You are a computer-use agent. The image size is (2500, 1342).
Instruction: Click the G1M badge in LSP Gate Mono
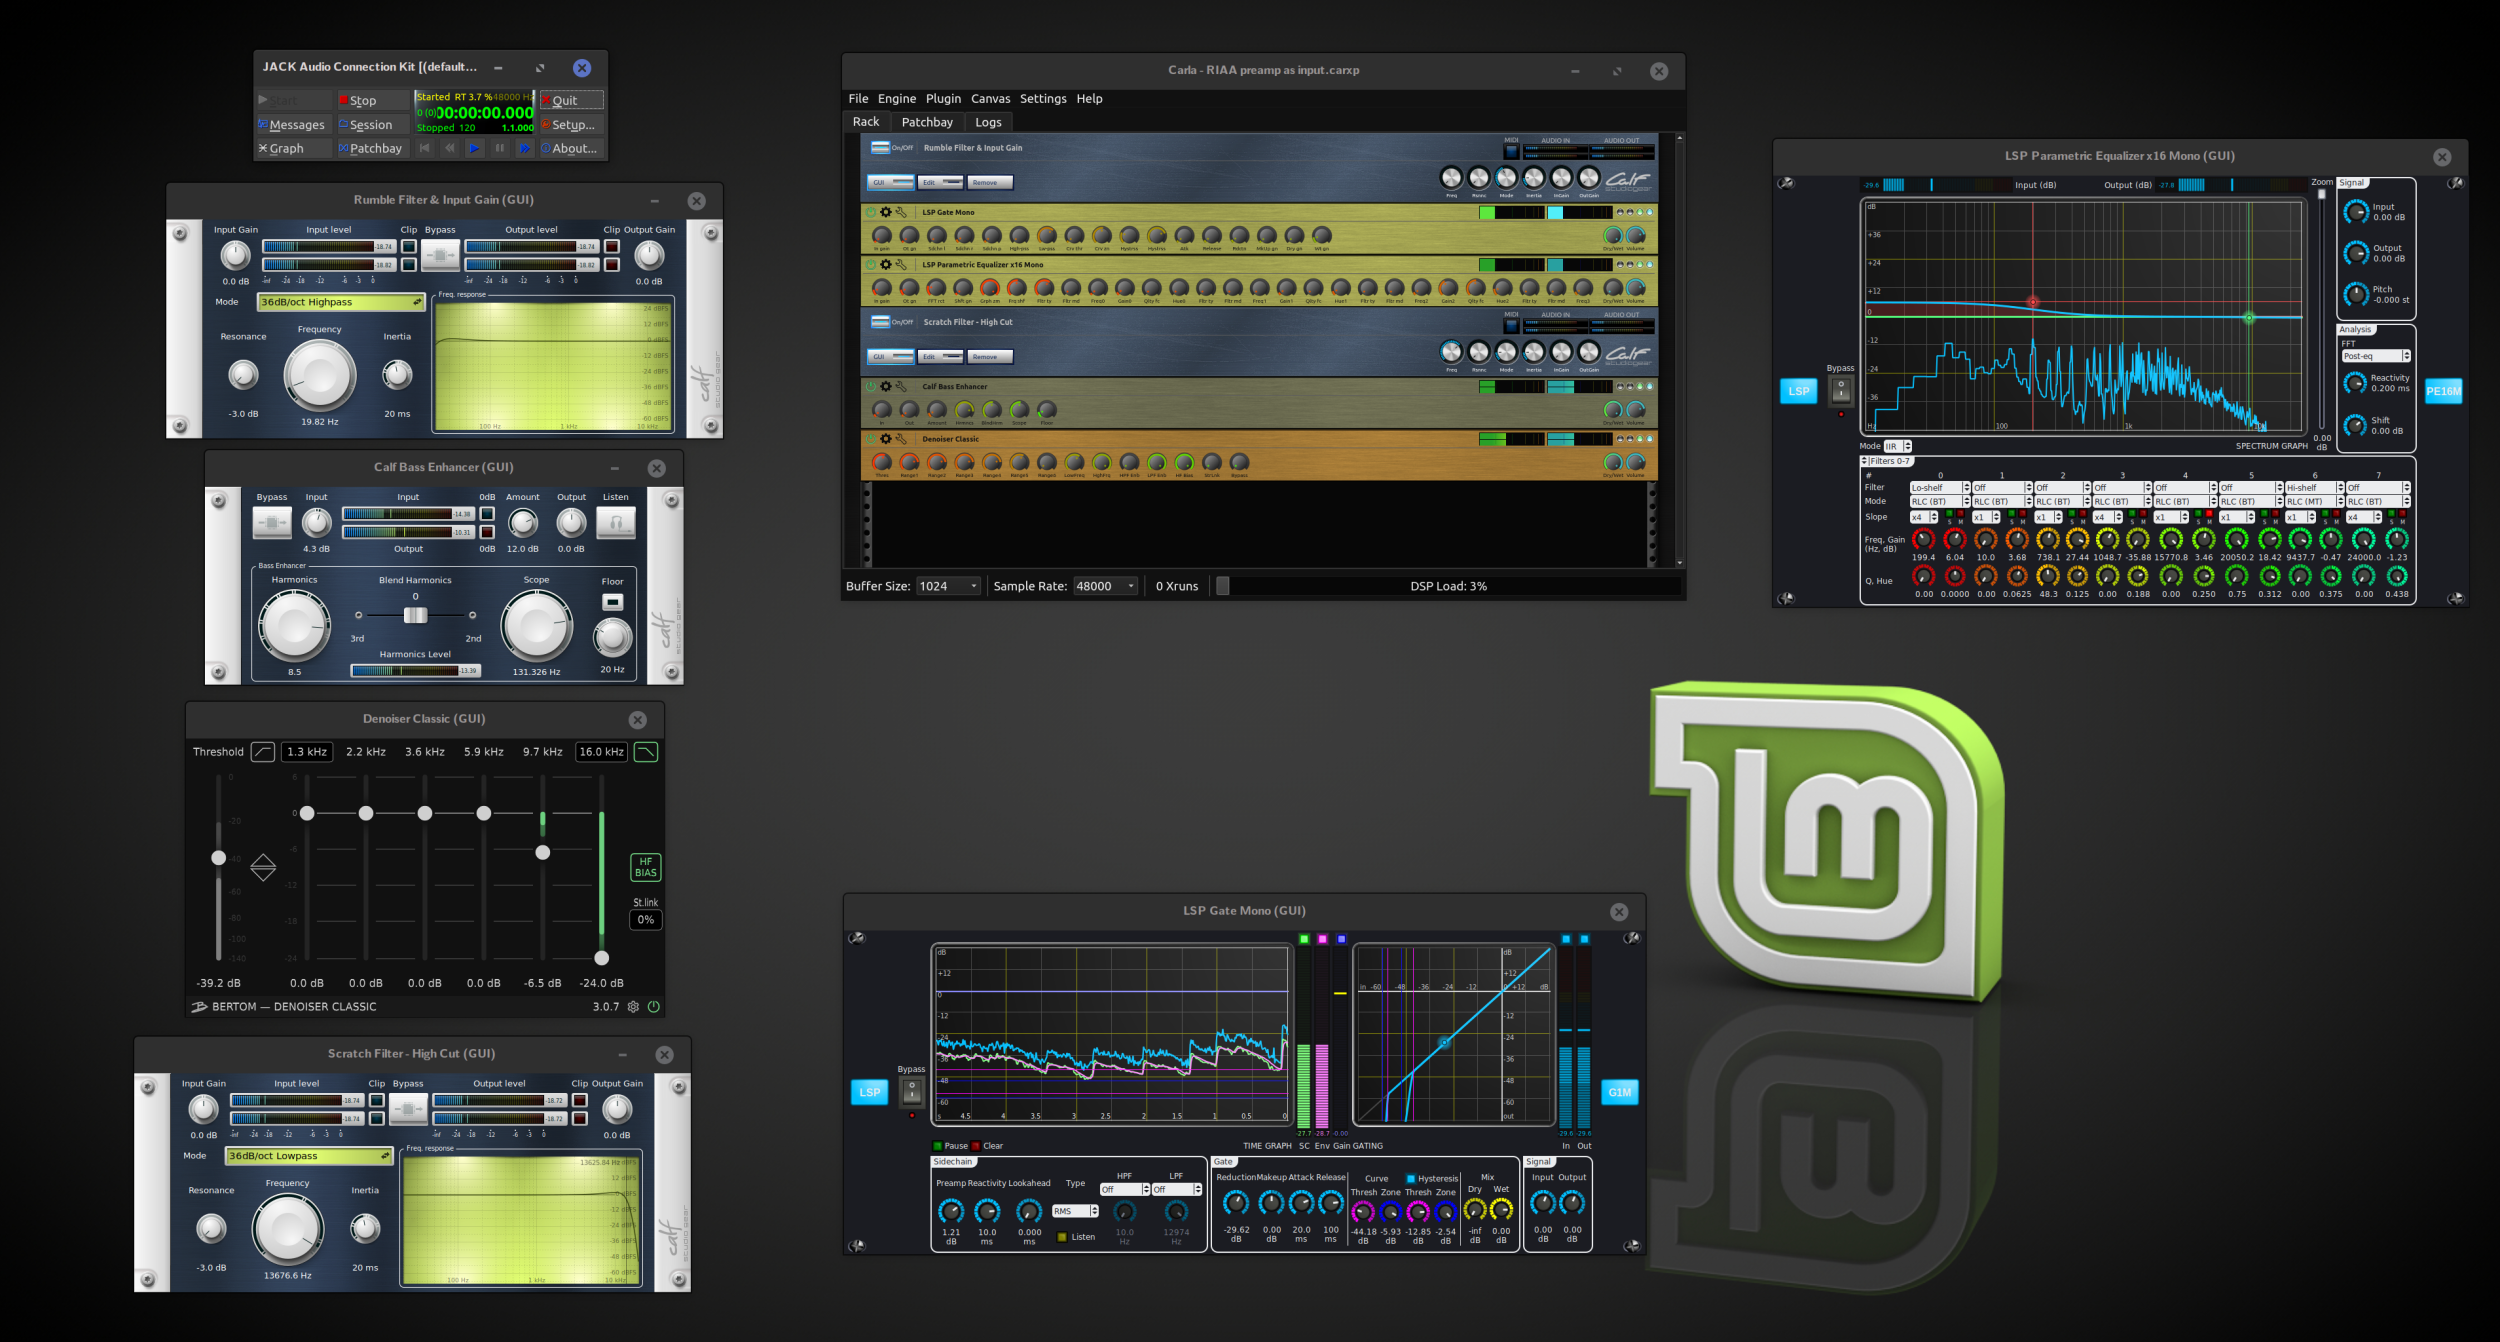tap(1620, 1092)
